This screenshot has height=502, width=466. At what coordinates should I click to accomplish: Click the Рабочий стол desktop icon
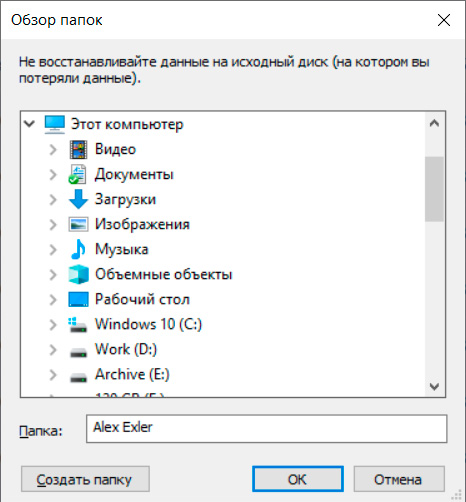[x=78, y=299]
